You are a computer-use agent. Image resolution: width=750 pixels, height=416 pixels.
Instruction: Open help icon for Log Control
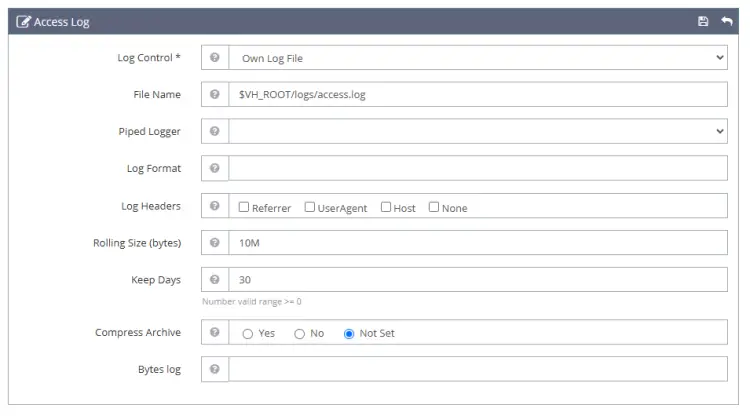[215, 57]
